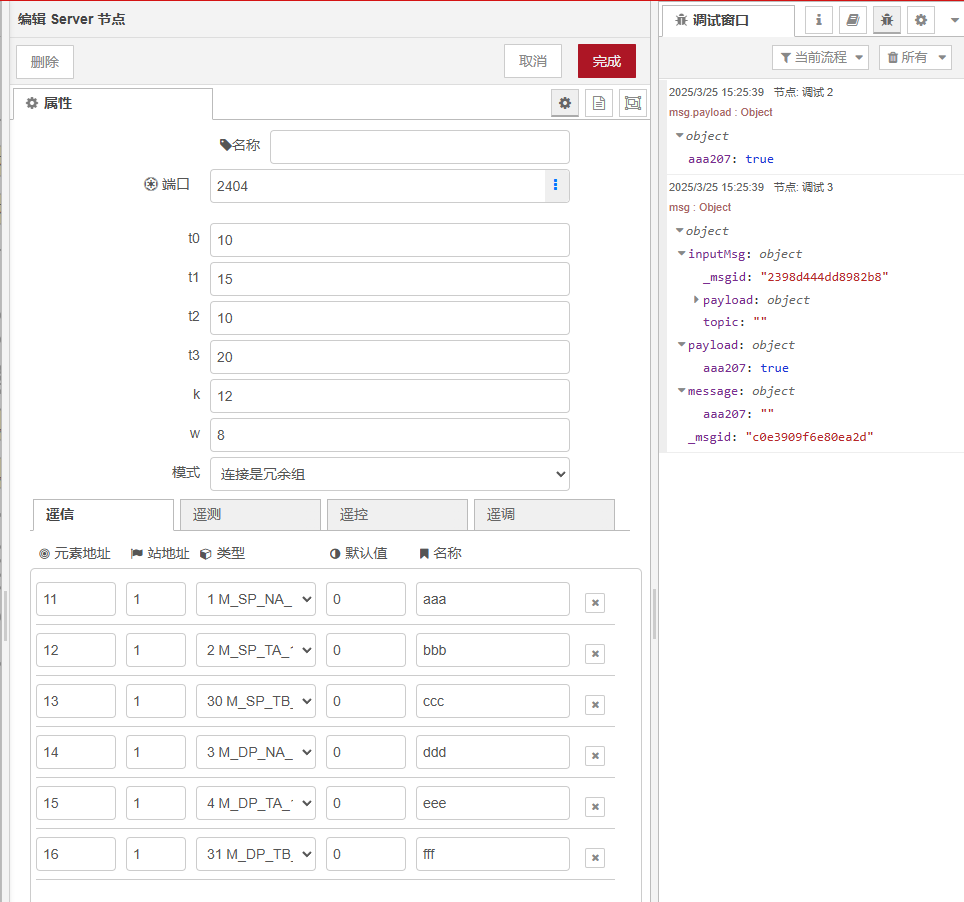The height and width of the screenshot is (902, 964).
Task: Open the node help book icon
Action: (x=852, y=20)
